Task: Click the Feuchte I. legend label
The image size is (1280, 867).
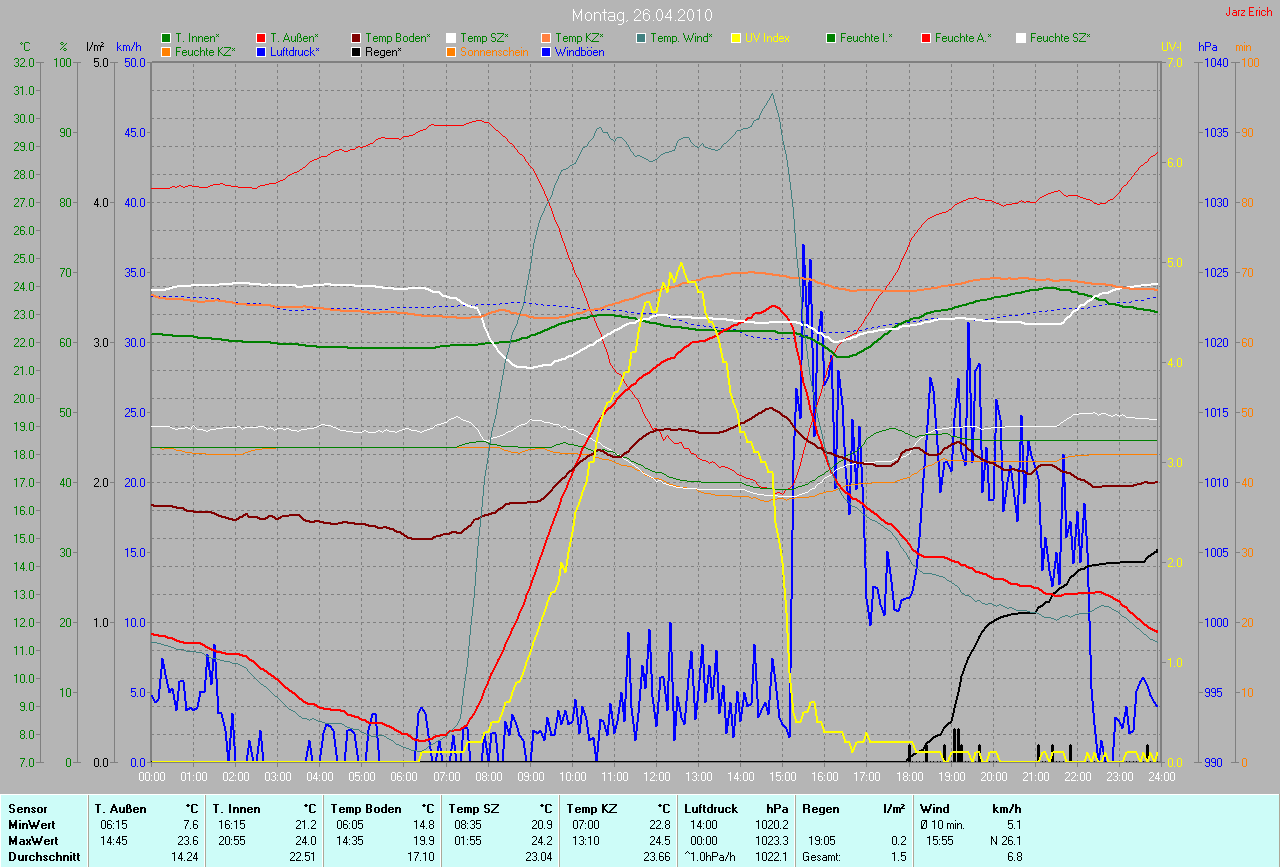Action: point(866,38)
